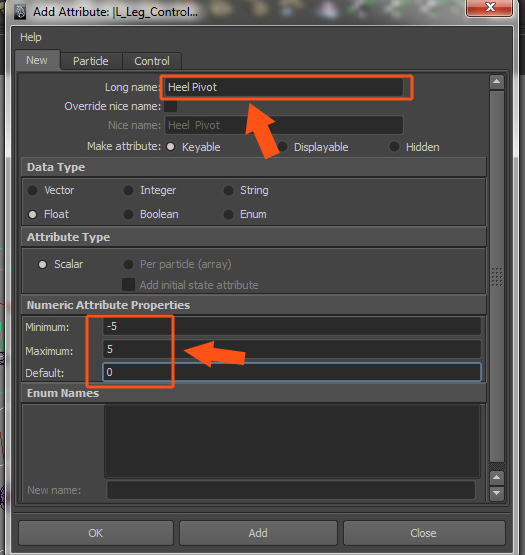Select Per particle (array) option
Image resolution: width=525 pixels, height=555 pixels.
[x=128, y=264]
